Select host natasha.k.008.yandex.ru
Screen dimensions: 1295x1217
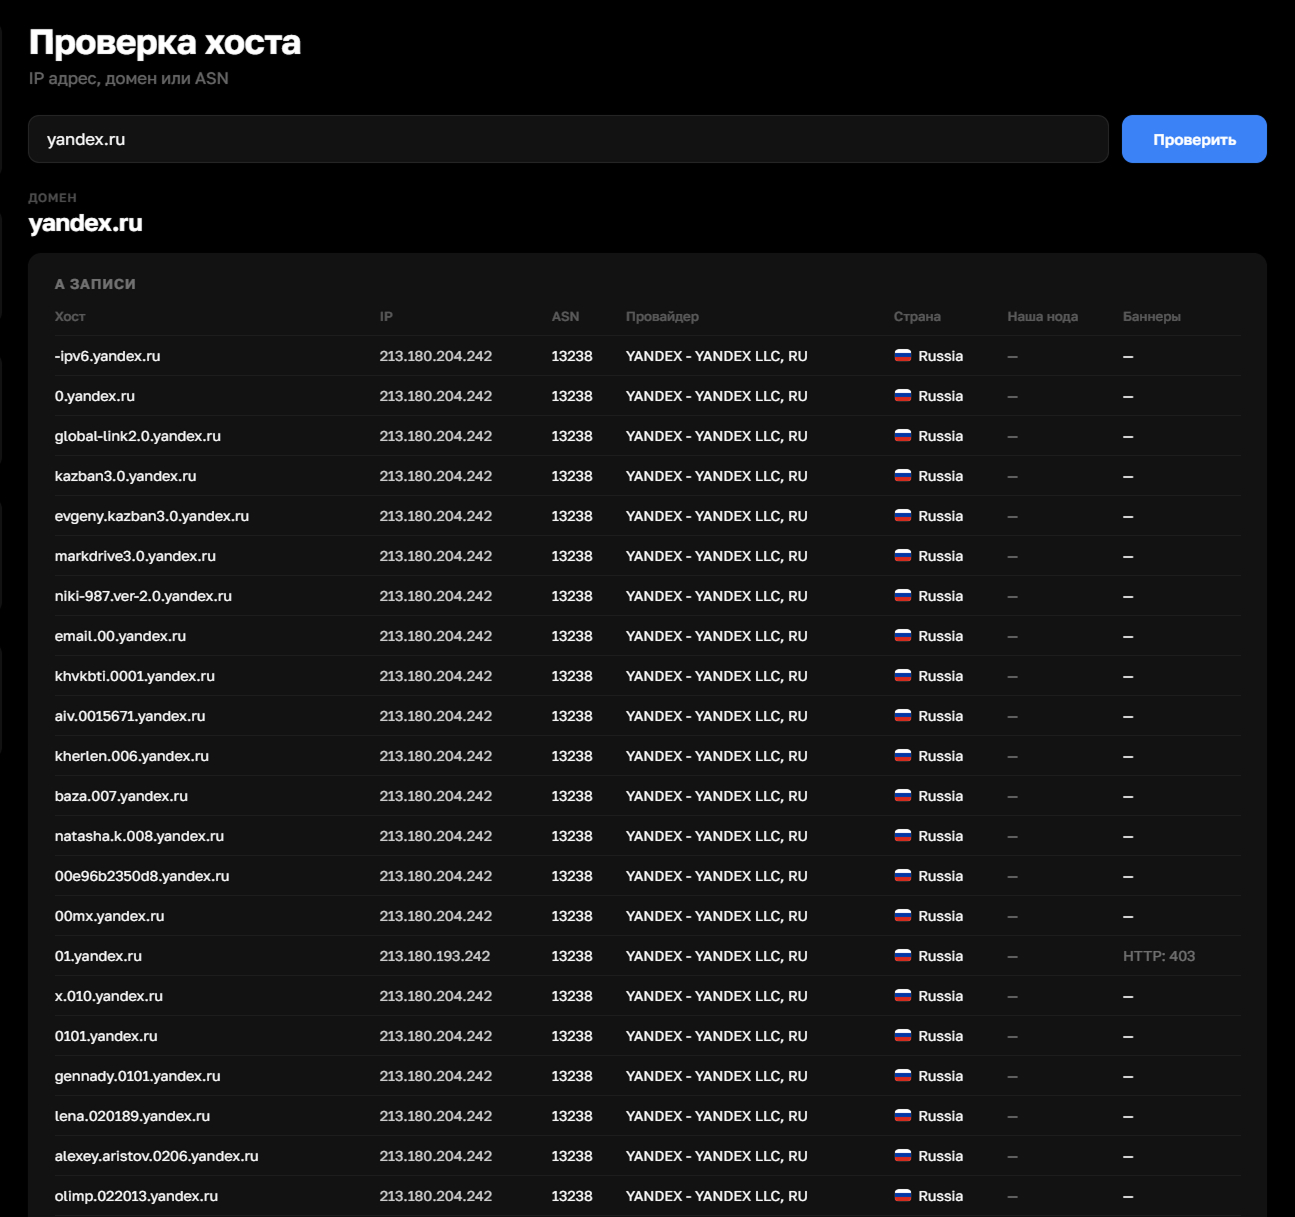139,836
